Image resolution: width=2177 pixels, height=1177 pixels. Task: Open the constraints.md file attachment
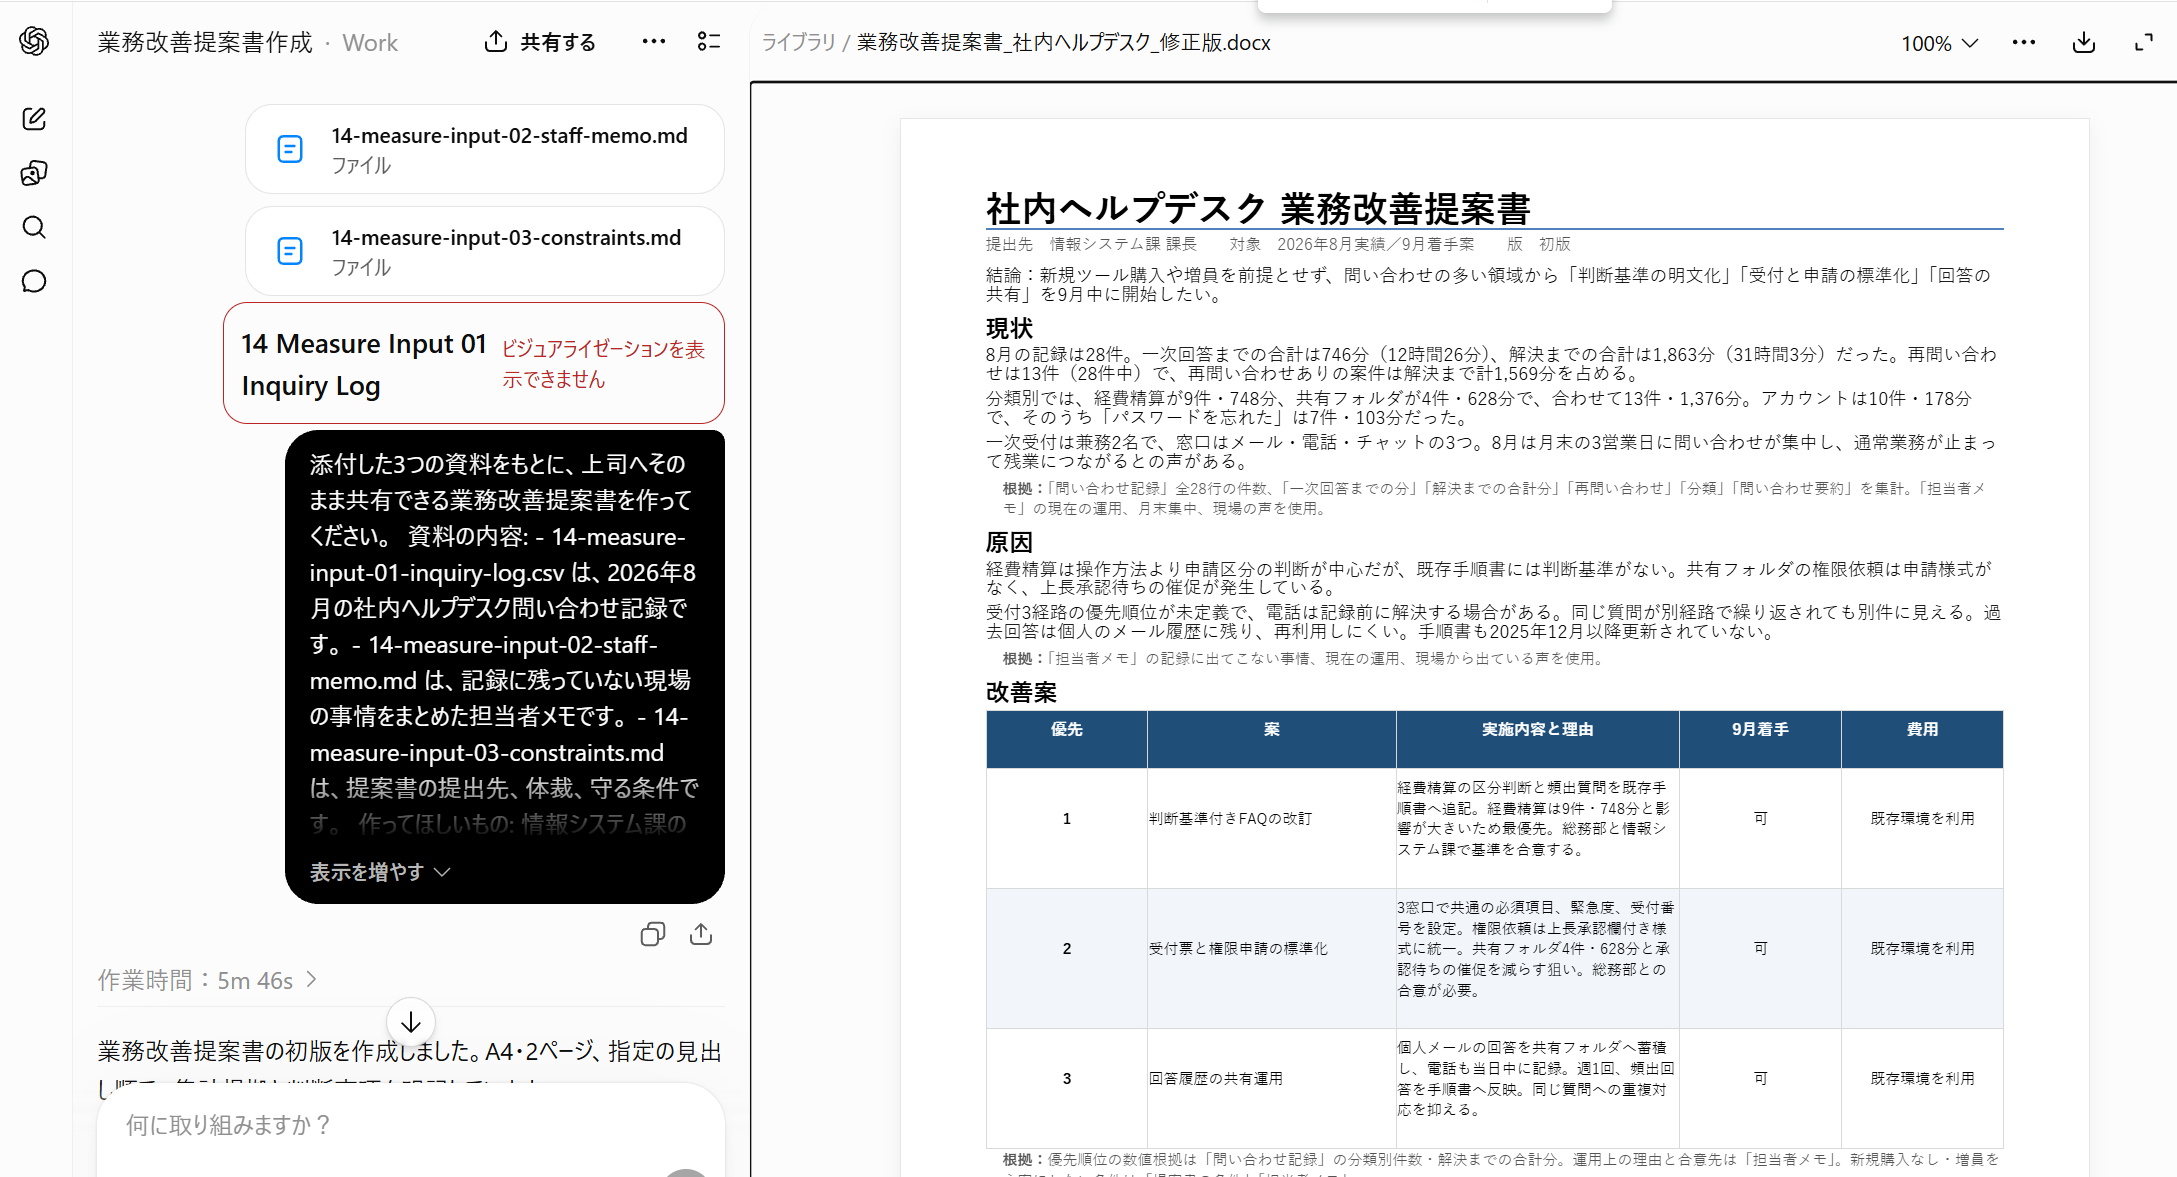(x=485, y=251)
